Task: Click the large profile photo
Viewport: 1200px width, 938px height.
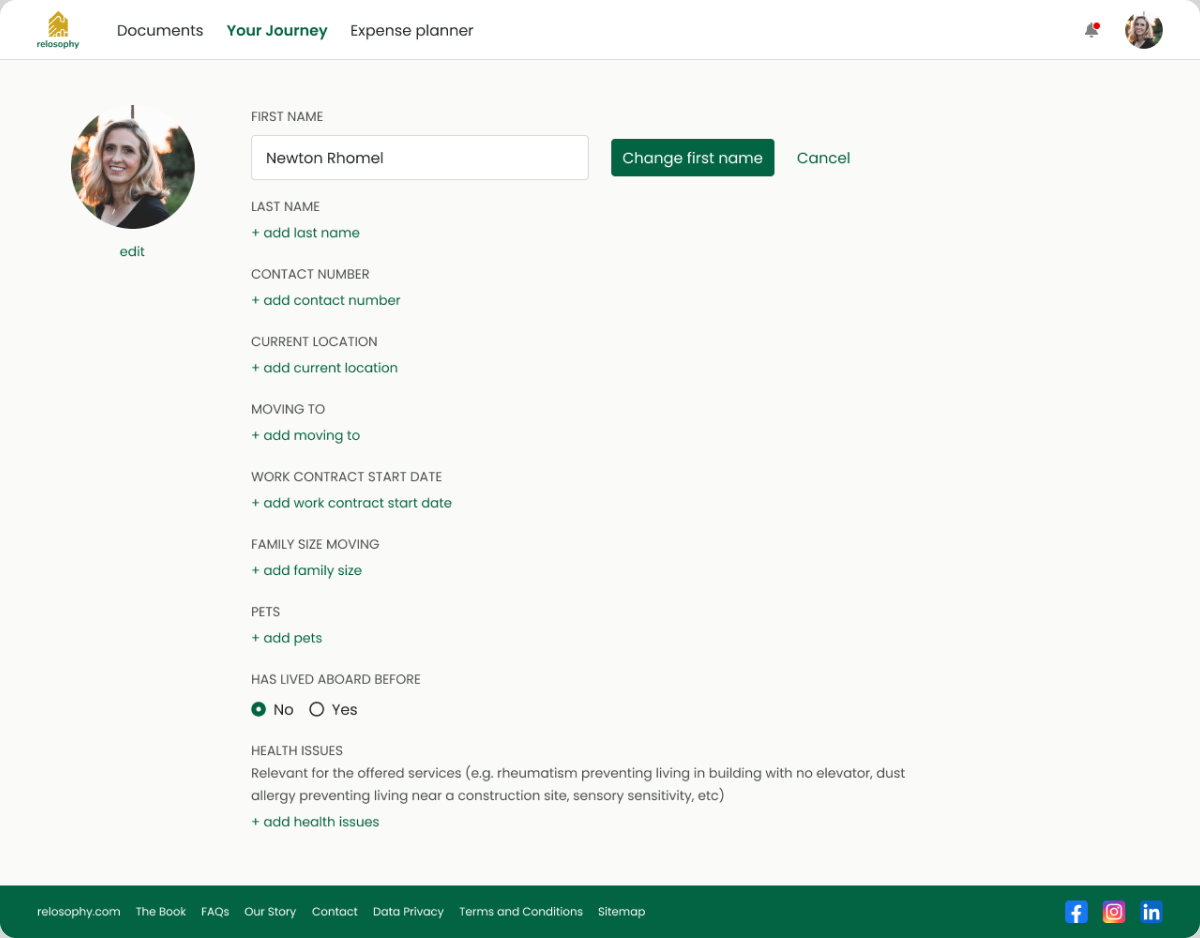Action: point(133,167)
